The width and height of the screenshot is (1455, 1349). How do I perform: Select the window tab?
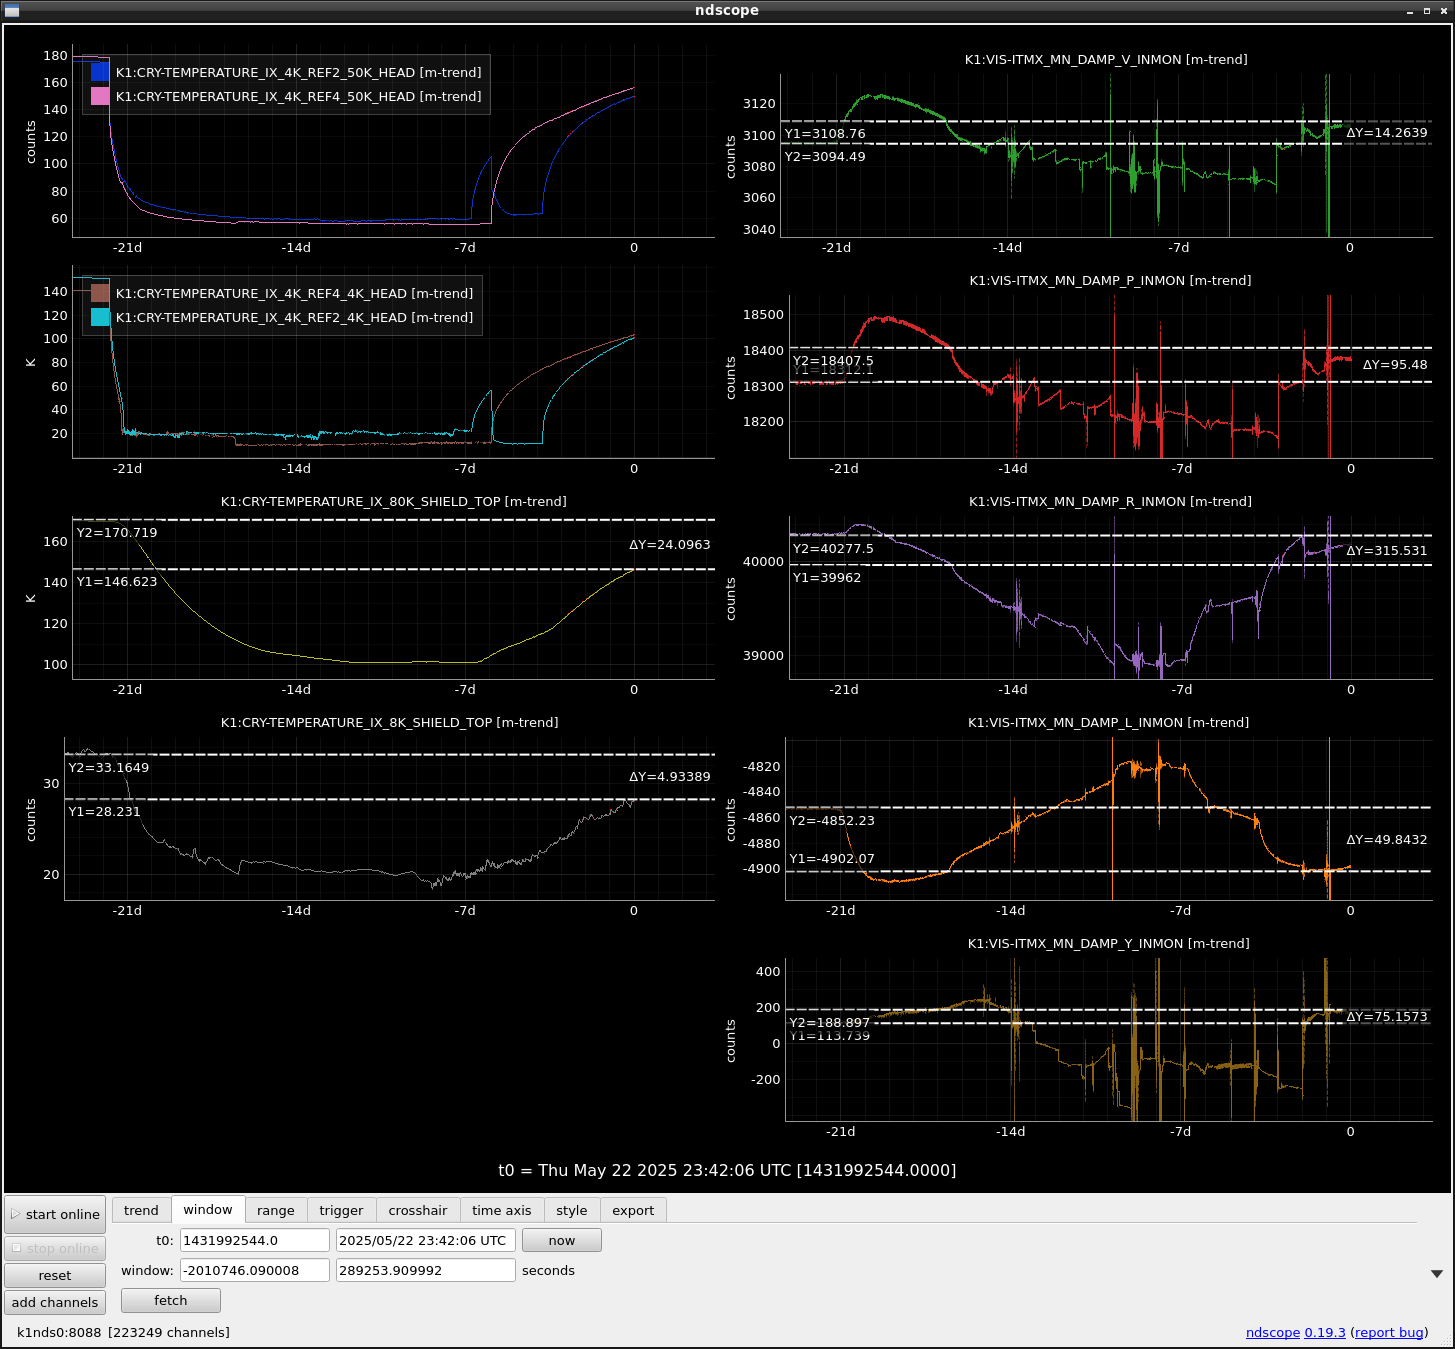point(208,1209)
